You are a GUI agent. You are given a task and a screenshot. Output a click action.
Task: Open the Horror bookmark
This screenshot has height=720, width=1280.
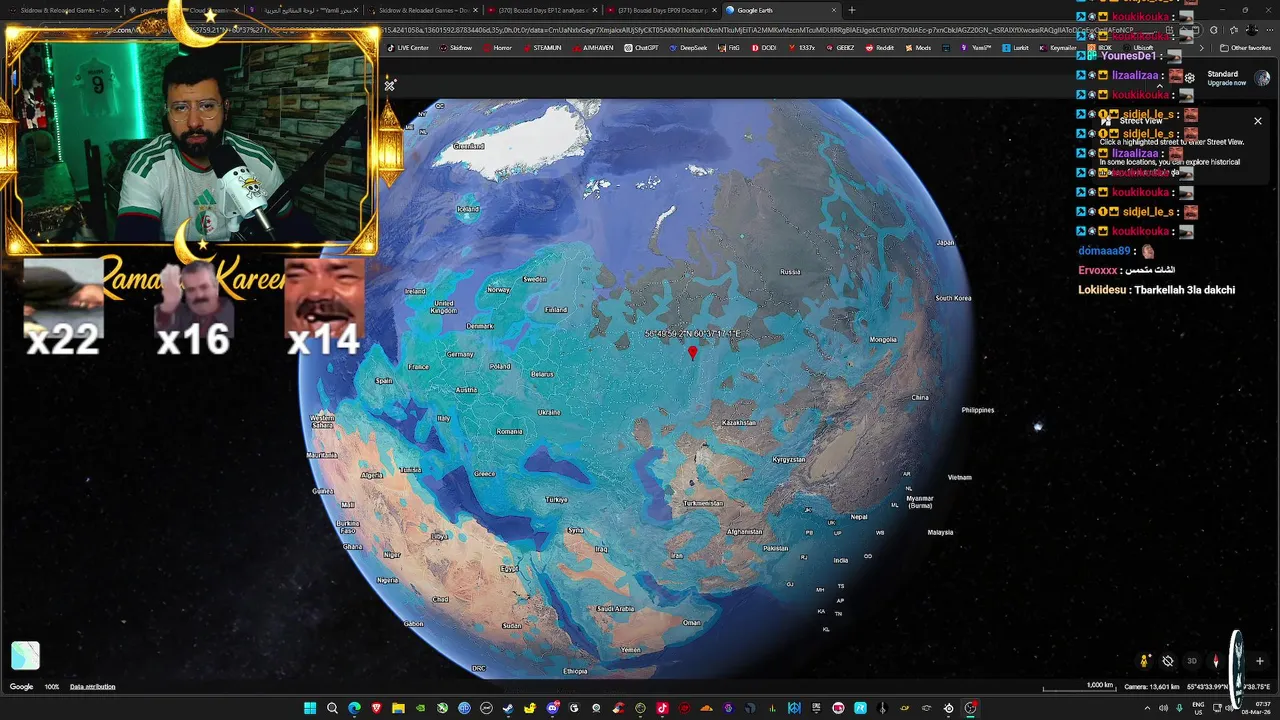(x=498, y=48)
